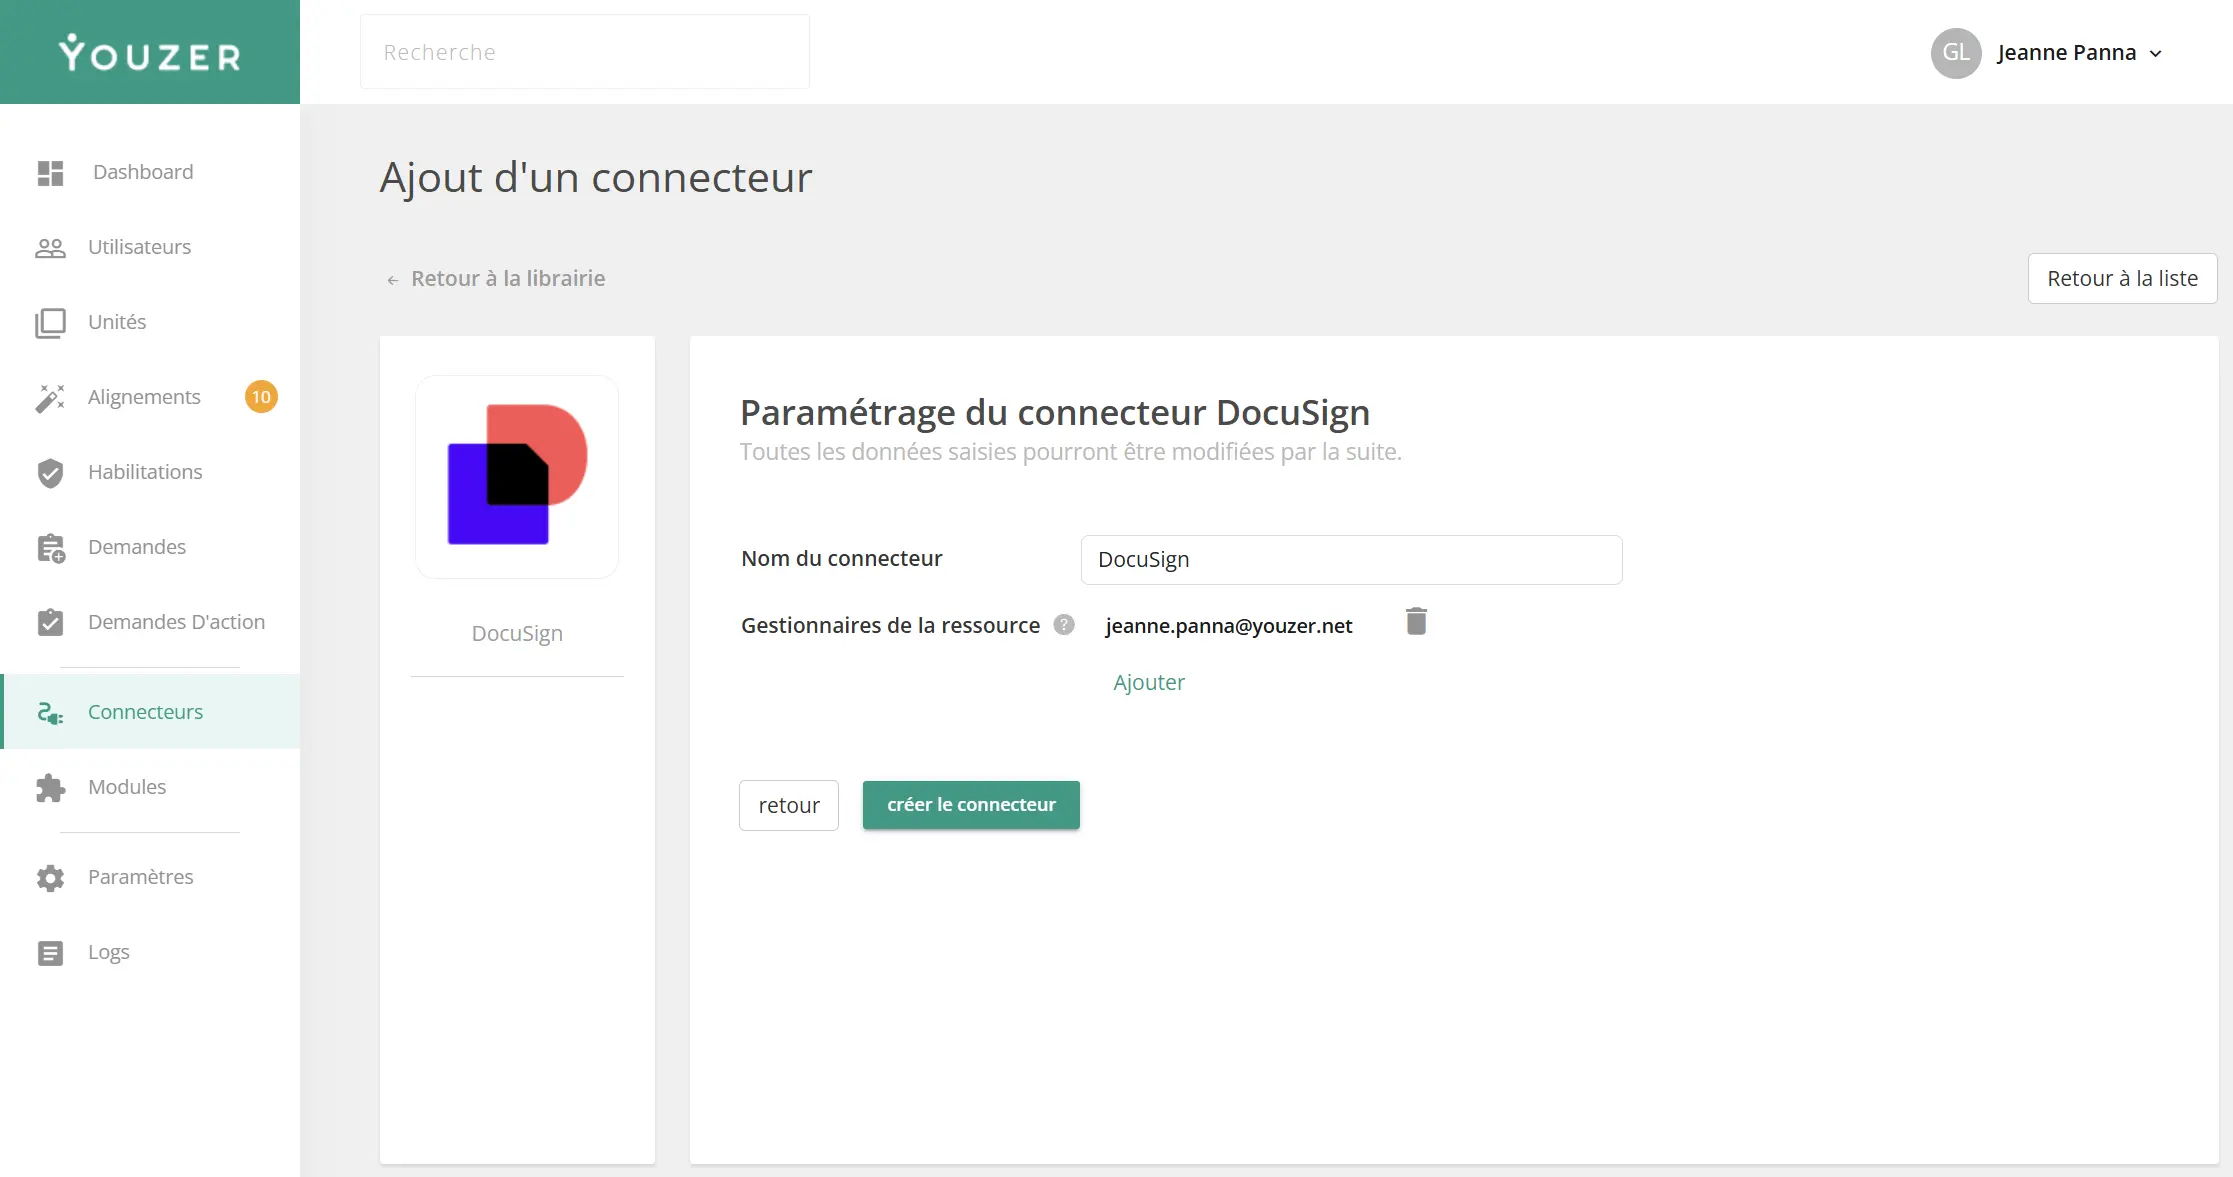
Task: Click créer le connecteur
Action: tap(970, 804)
